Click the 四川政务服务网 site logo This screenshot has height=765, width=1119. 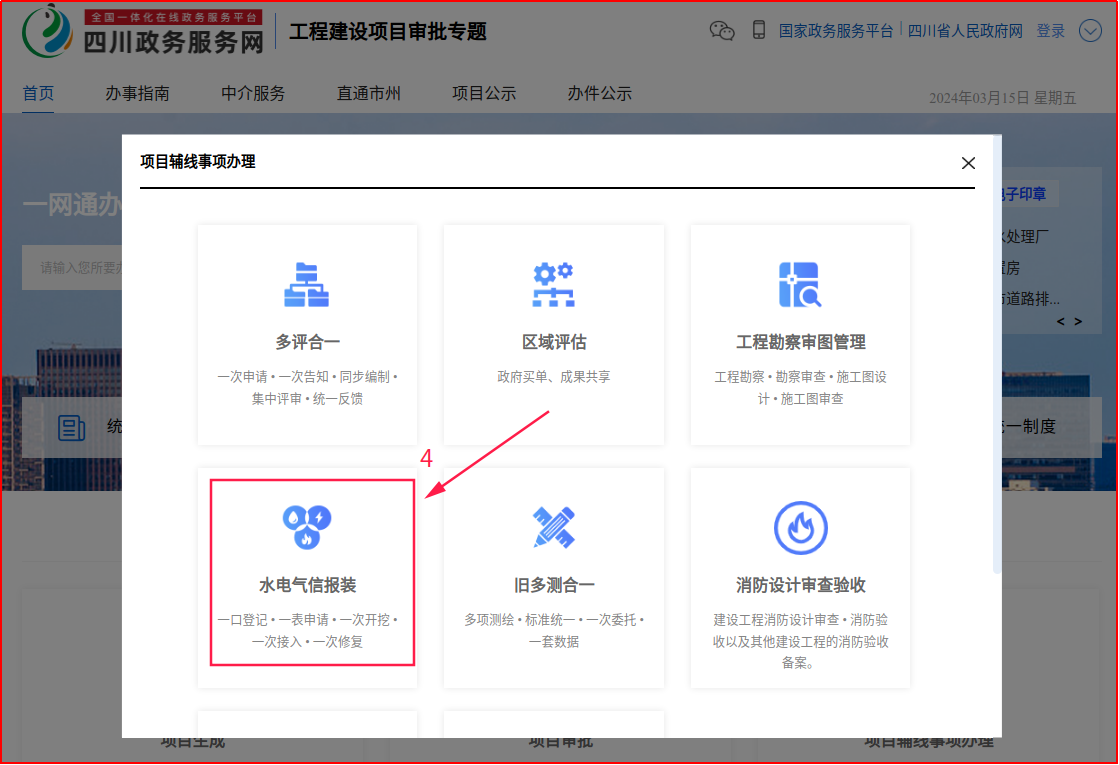143,32
